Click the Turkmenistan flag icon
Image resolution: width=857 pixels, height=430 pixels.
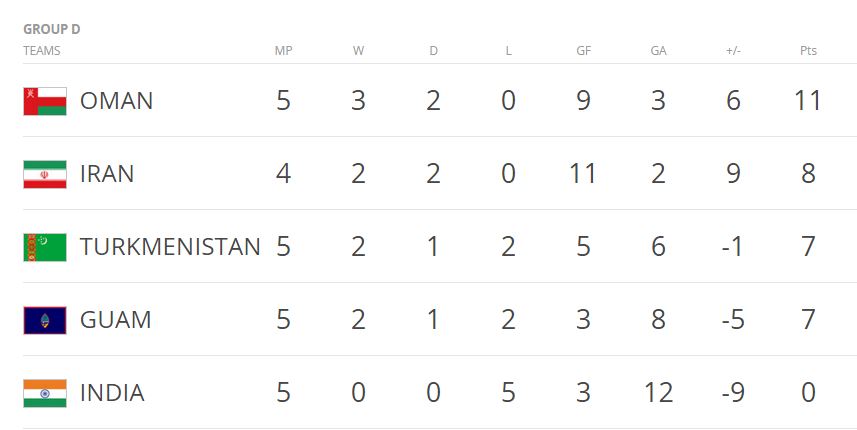point(45,247)
